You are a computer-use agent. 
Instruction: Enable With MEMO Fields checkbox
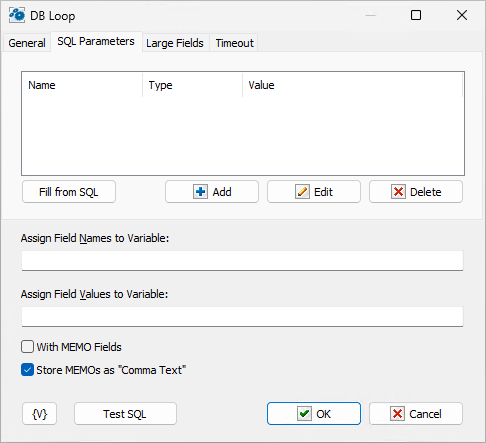(27, 347)
